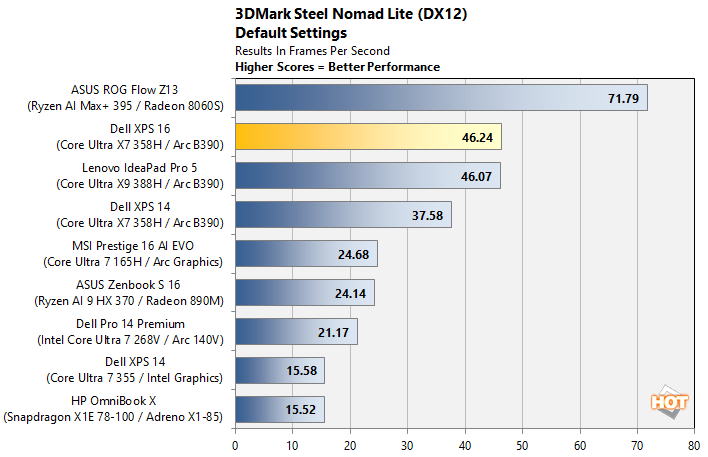Click the 71.79 score value
Screen dimensions: 708x457
tap(623, 98)
